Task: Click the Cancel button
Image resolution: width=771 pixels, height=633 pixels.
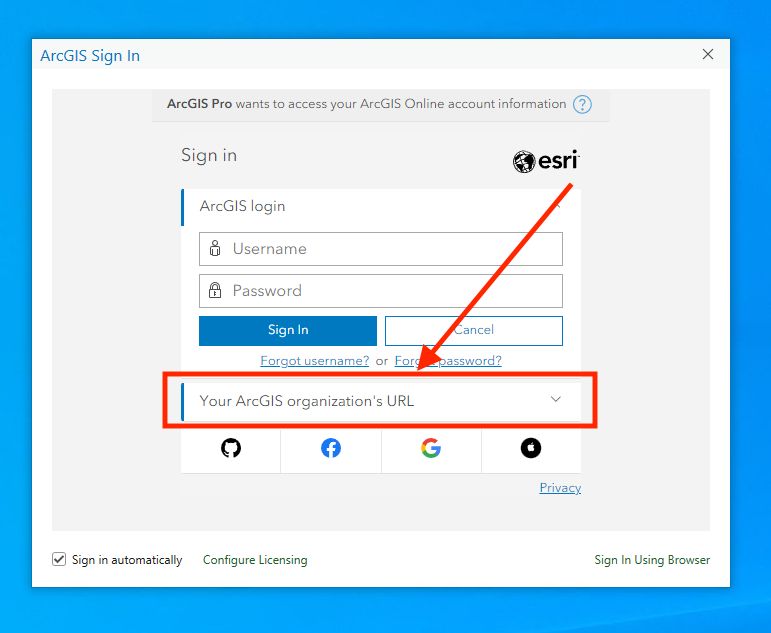Action: (474, 330)
